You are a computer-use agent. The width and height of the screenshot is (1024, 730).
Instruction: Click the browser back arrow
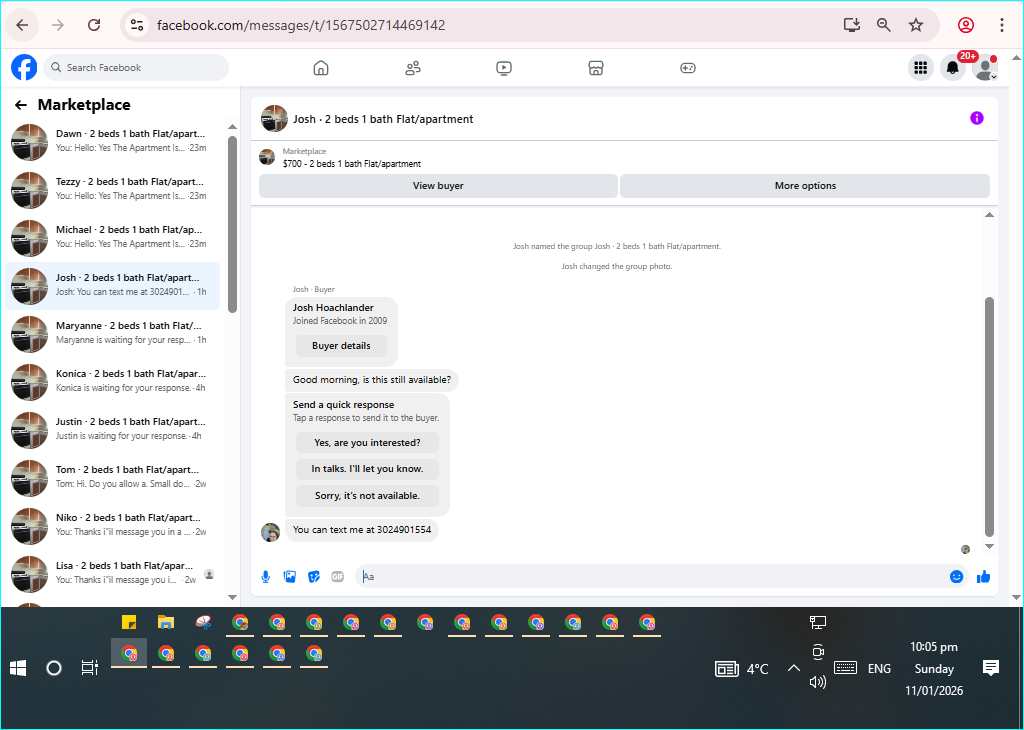22,25
